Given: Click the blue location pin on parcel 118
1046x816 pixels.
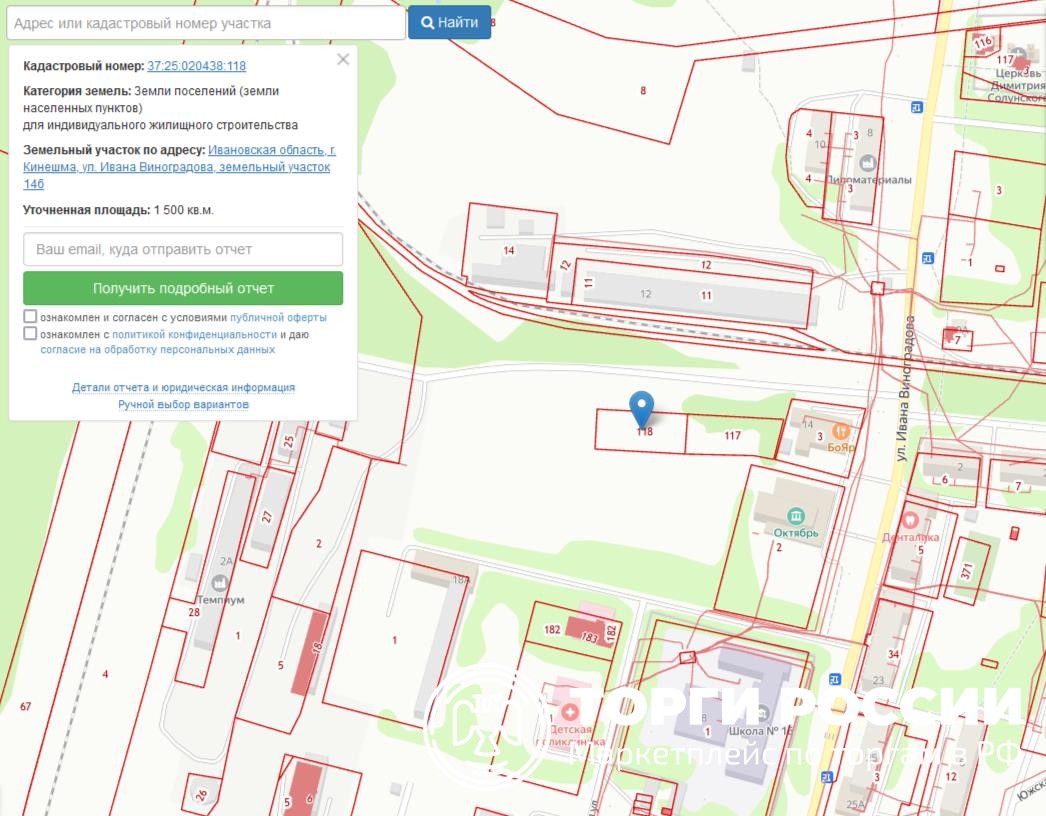Looking at the screenshot, I should click(x=641, y=407).
